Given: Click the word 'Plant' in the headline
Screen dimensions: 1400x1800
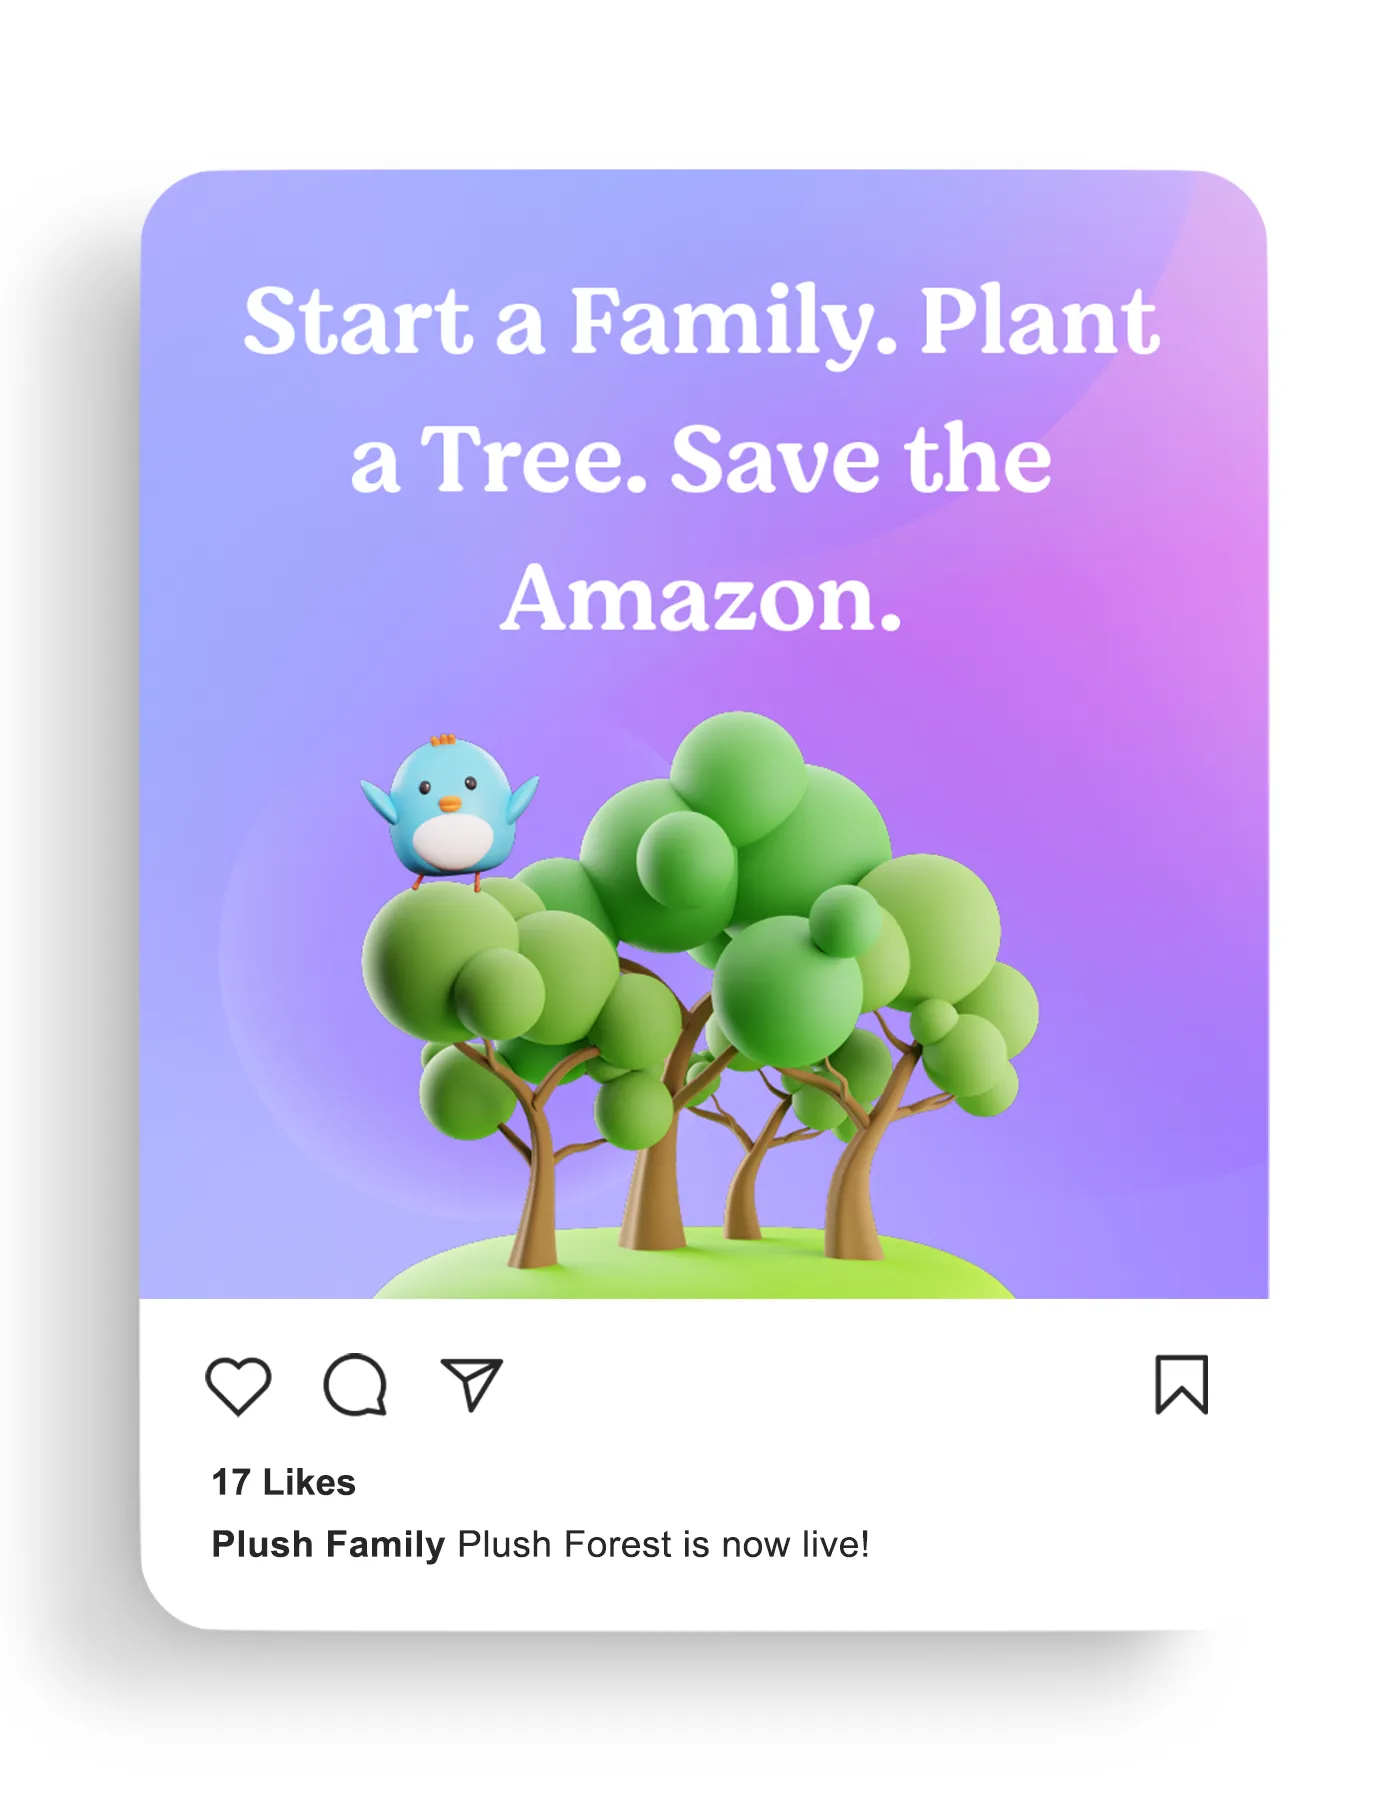Looking at the screenshot, I should click(1039, 320).
